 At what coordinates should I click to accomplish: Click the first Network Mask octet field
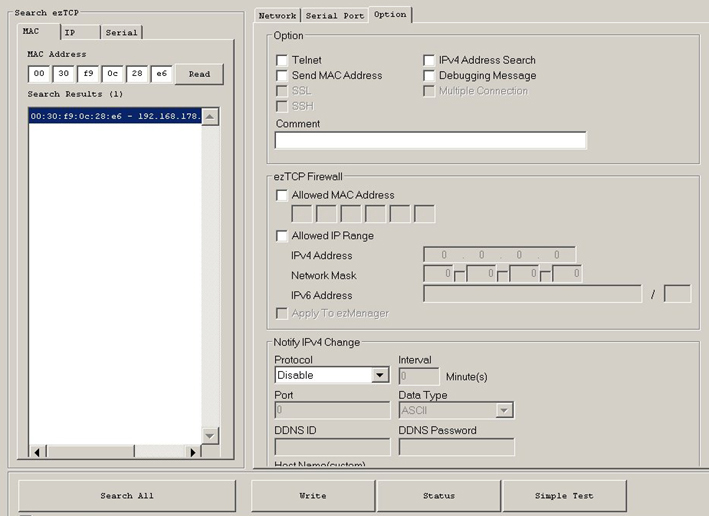[x=438, y=274]
